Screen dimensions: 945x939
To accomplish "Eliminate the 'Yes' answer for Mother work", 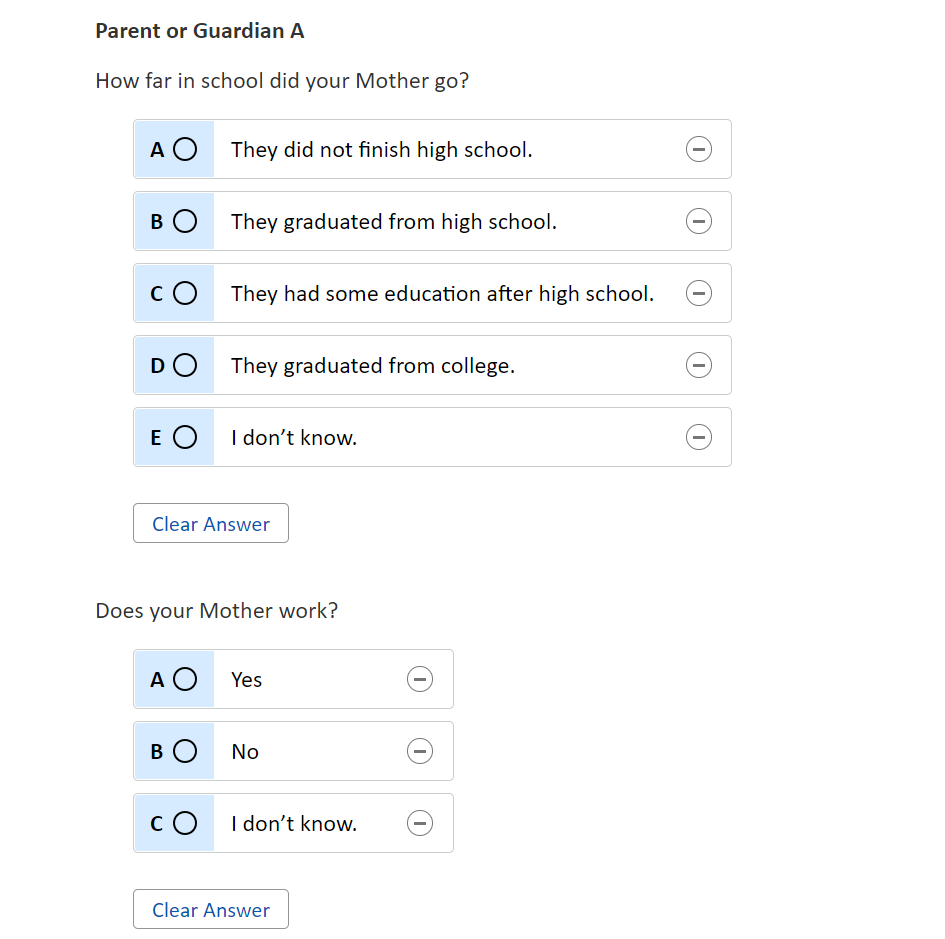I will tap(420, 680).
